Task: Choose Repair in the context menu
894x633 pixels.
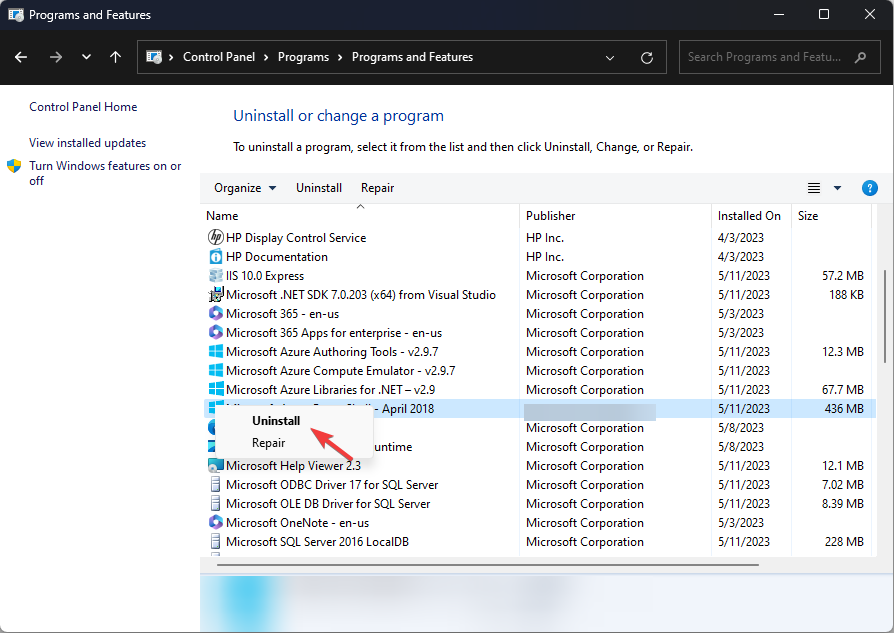Action: (x=269, y=443)
